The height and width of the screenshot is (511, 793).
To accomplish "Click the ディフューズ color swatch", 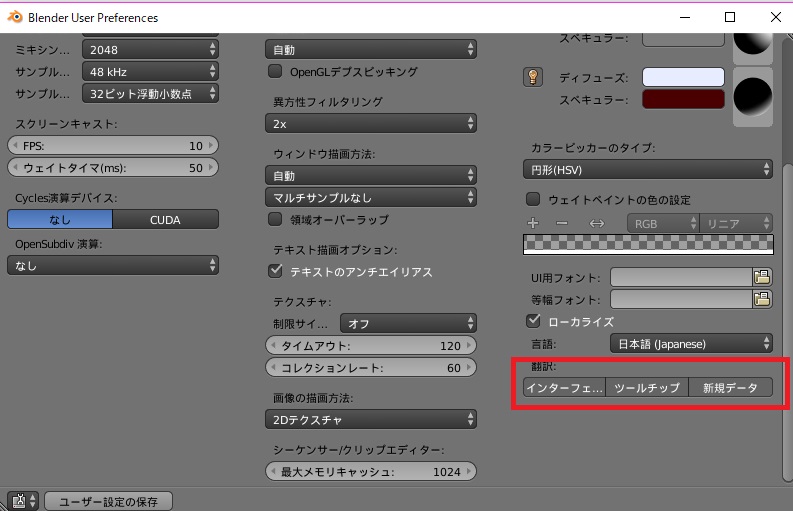I will point(683,77).
